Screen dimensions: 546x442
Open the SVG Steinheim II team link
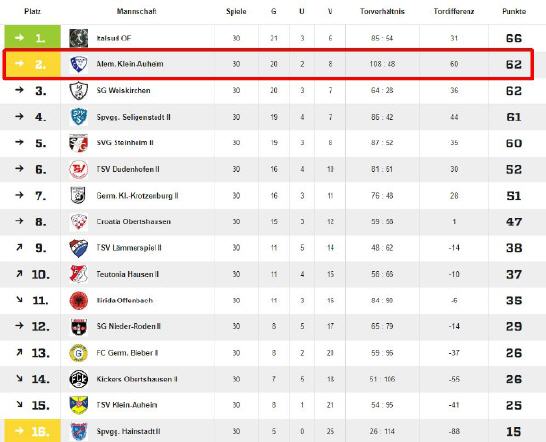(125, 143)
